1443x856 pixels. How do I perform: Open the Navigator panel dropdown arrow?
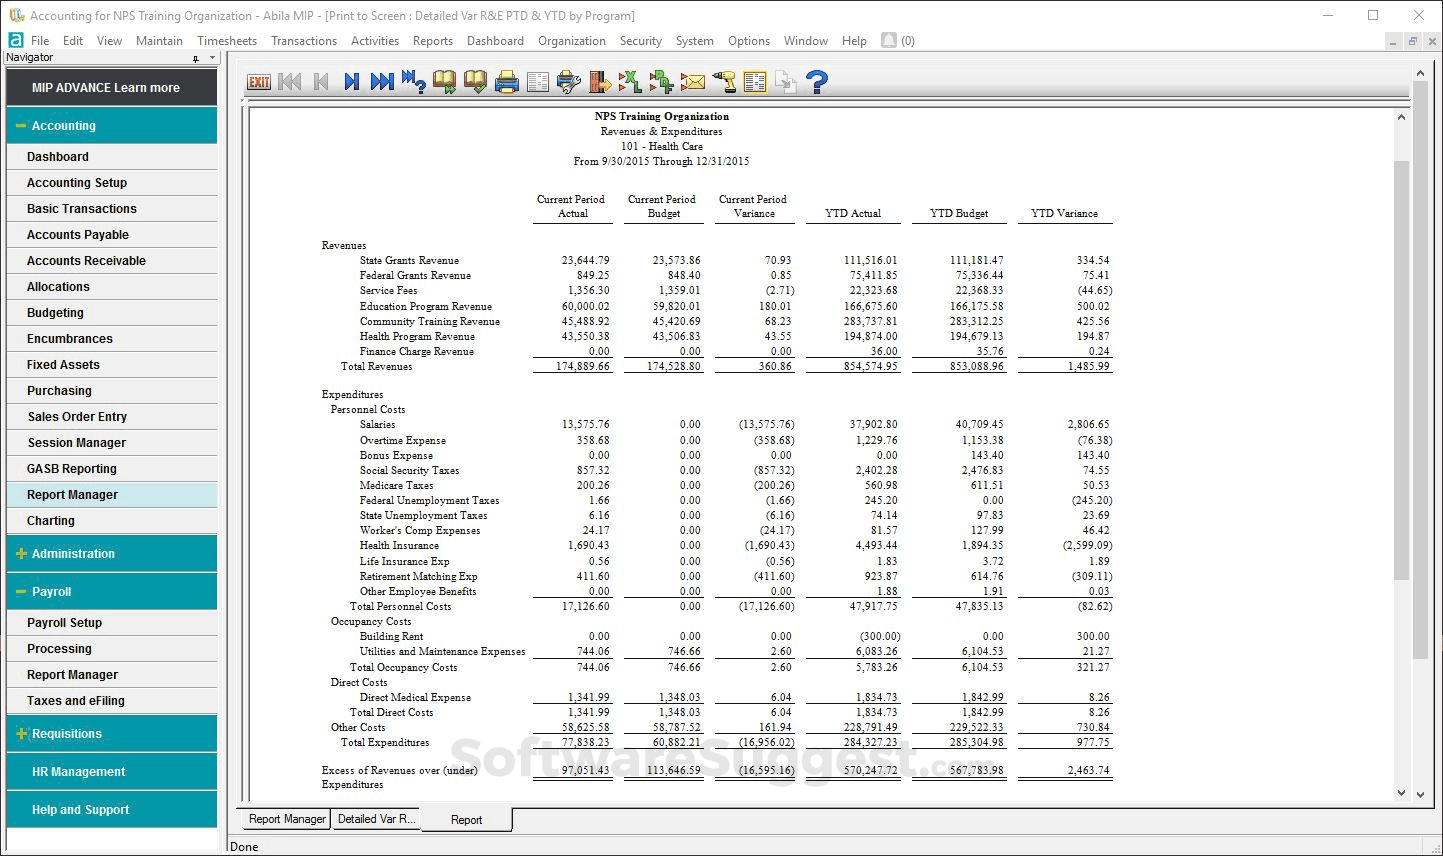coord(212,58)
